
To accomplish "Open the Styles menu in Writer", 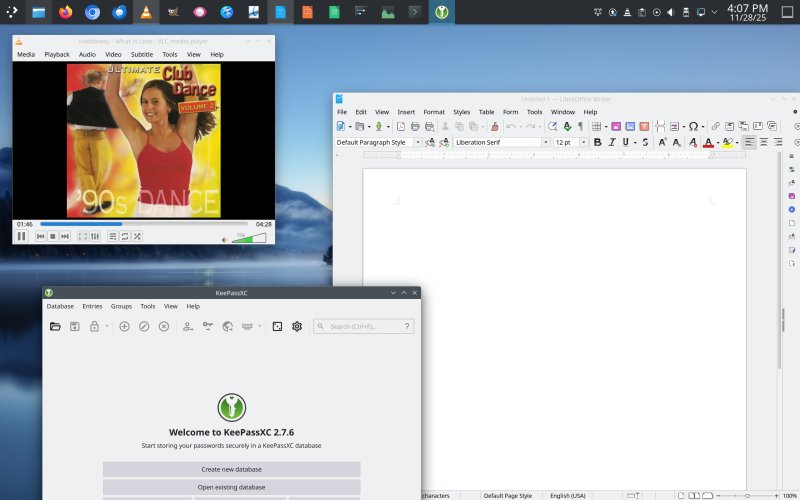I will [x=461, y=112].
